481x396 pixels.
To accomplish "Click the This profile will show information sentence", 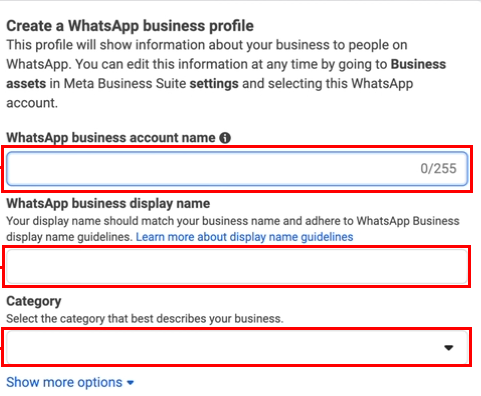I will pyautogui.click(x=207, y=45).
